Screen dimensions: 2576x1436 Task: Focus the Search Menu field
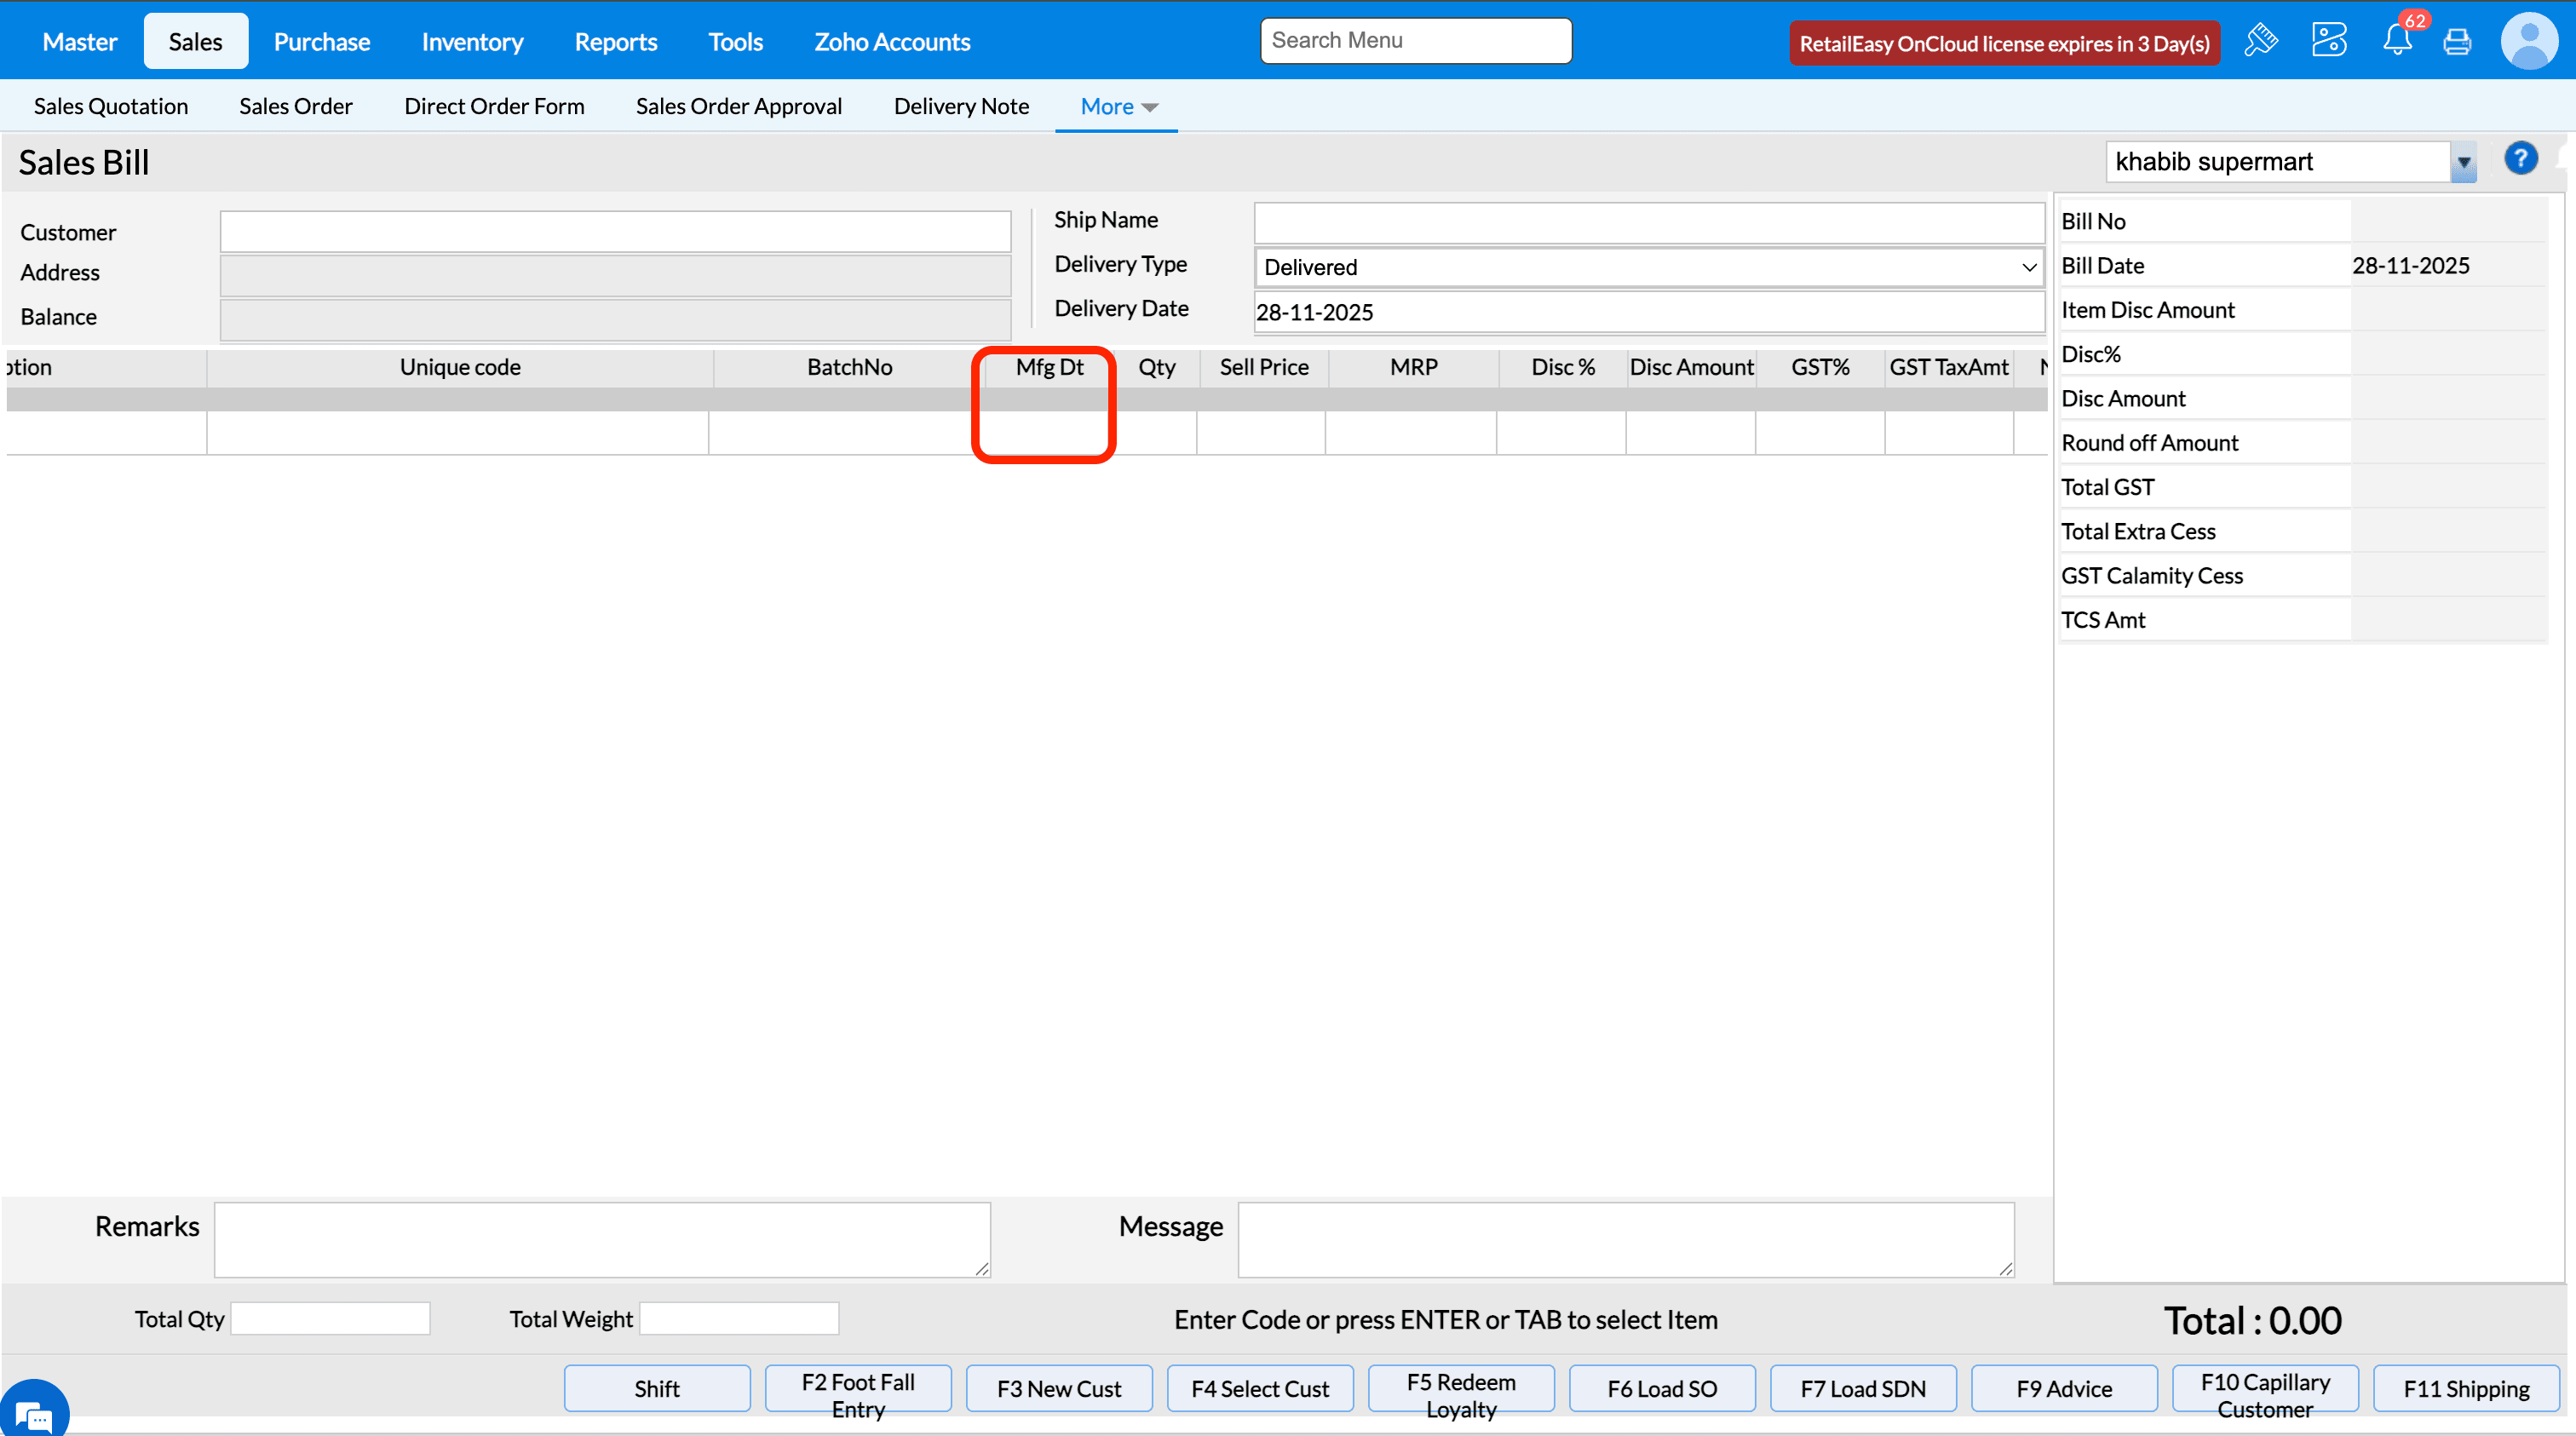[x=1415, y=41]
